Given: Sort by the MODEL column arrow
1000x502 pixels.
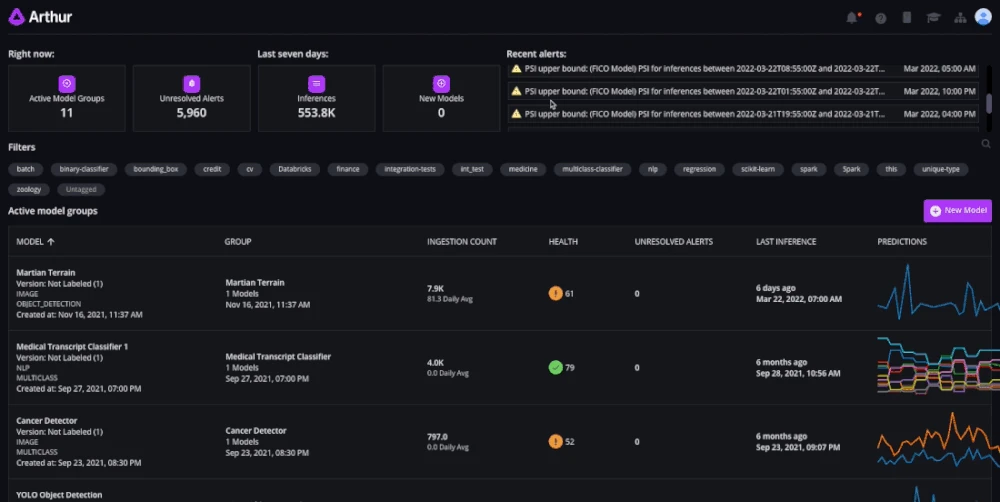Looking at the screenshot, I should (x=51, y=242).
